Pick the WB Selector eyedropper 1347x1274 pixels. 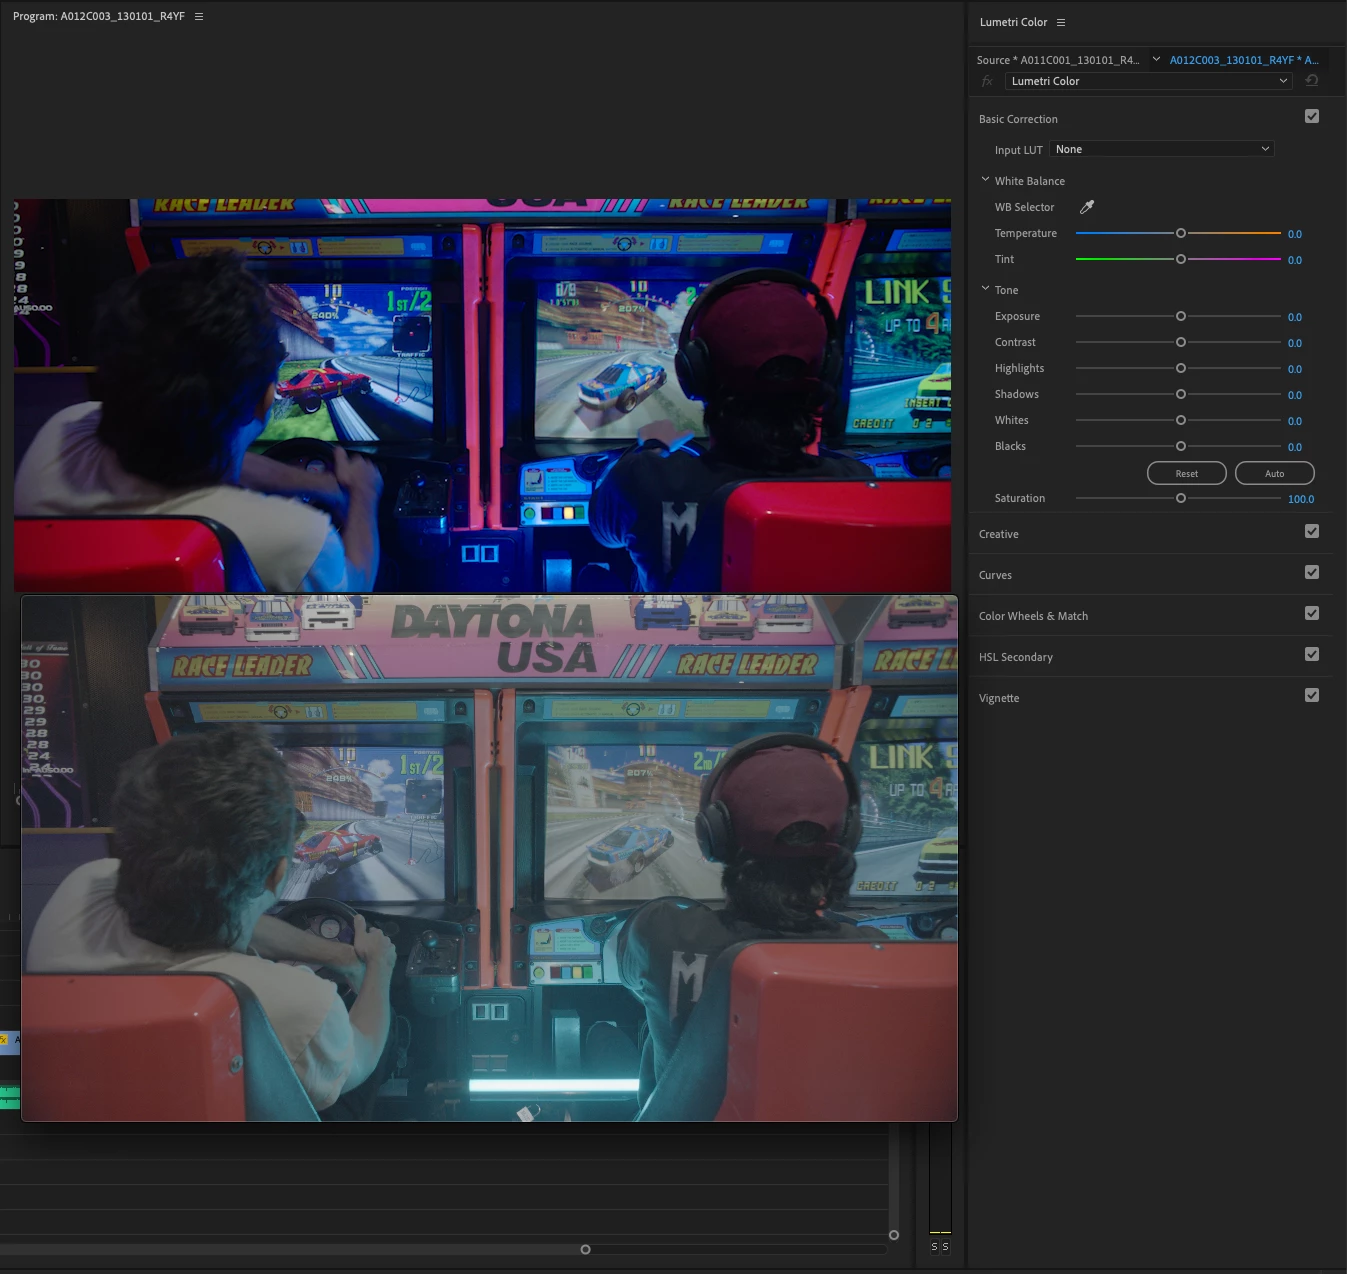pyautogui.click(x=1087, y=207)
